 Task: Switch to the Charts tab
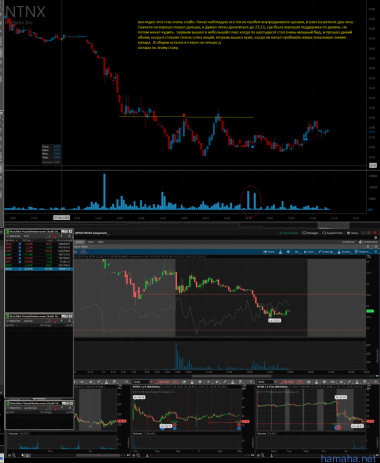[80, 242]
